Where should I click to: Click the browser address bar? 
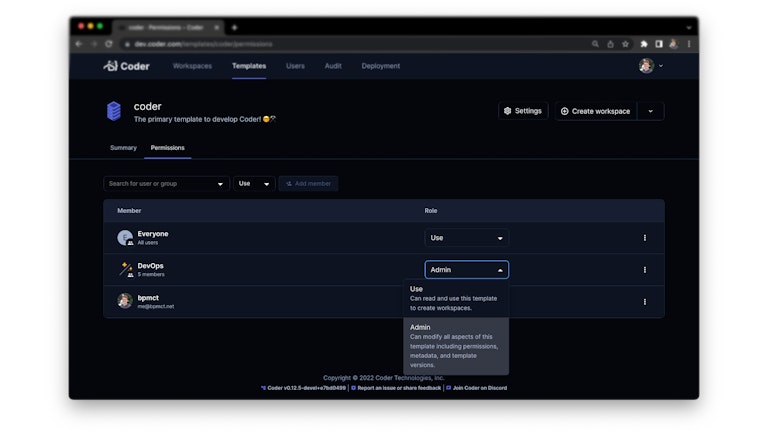click(x=353, y=44)
